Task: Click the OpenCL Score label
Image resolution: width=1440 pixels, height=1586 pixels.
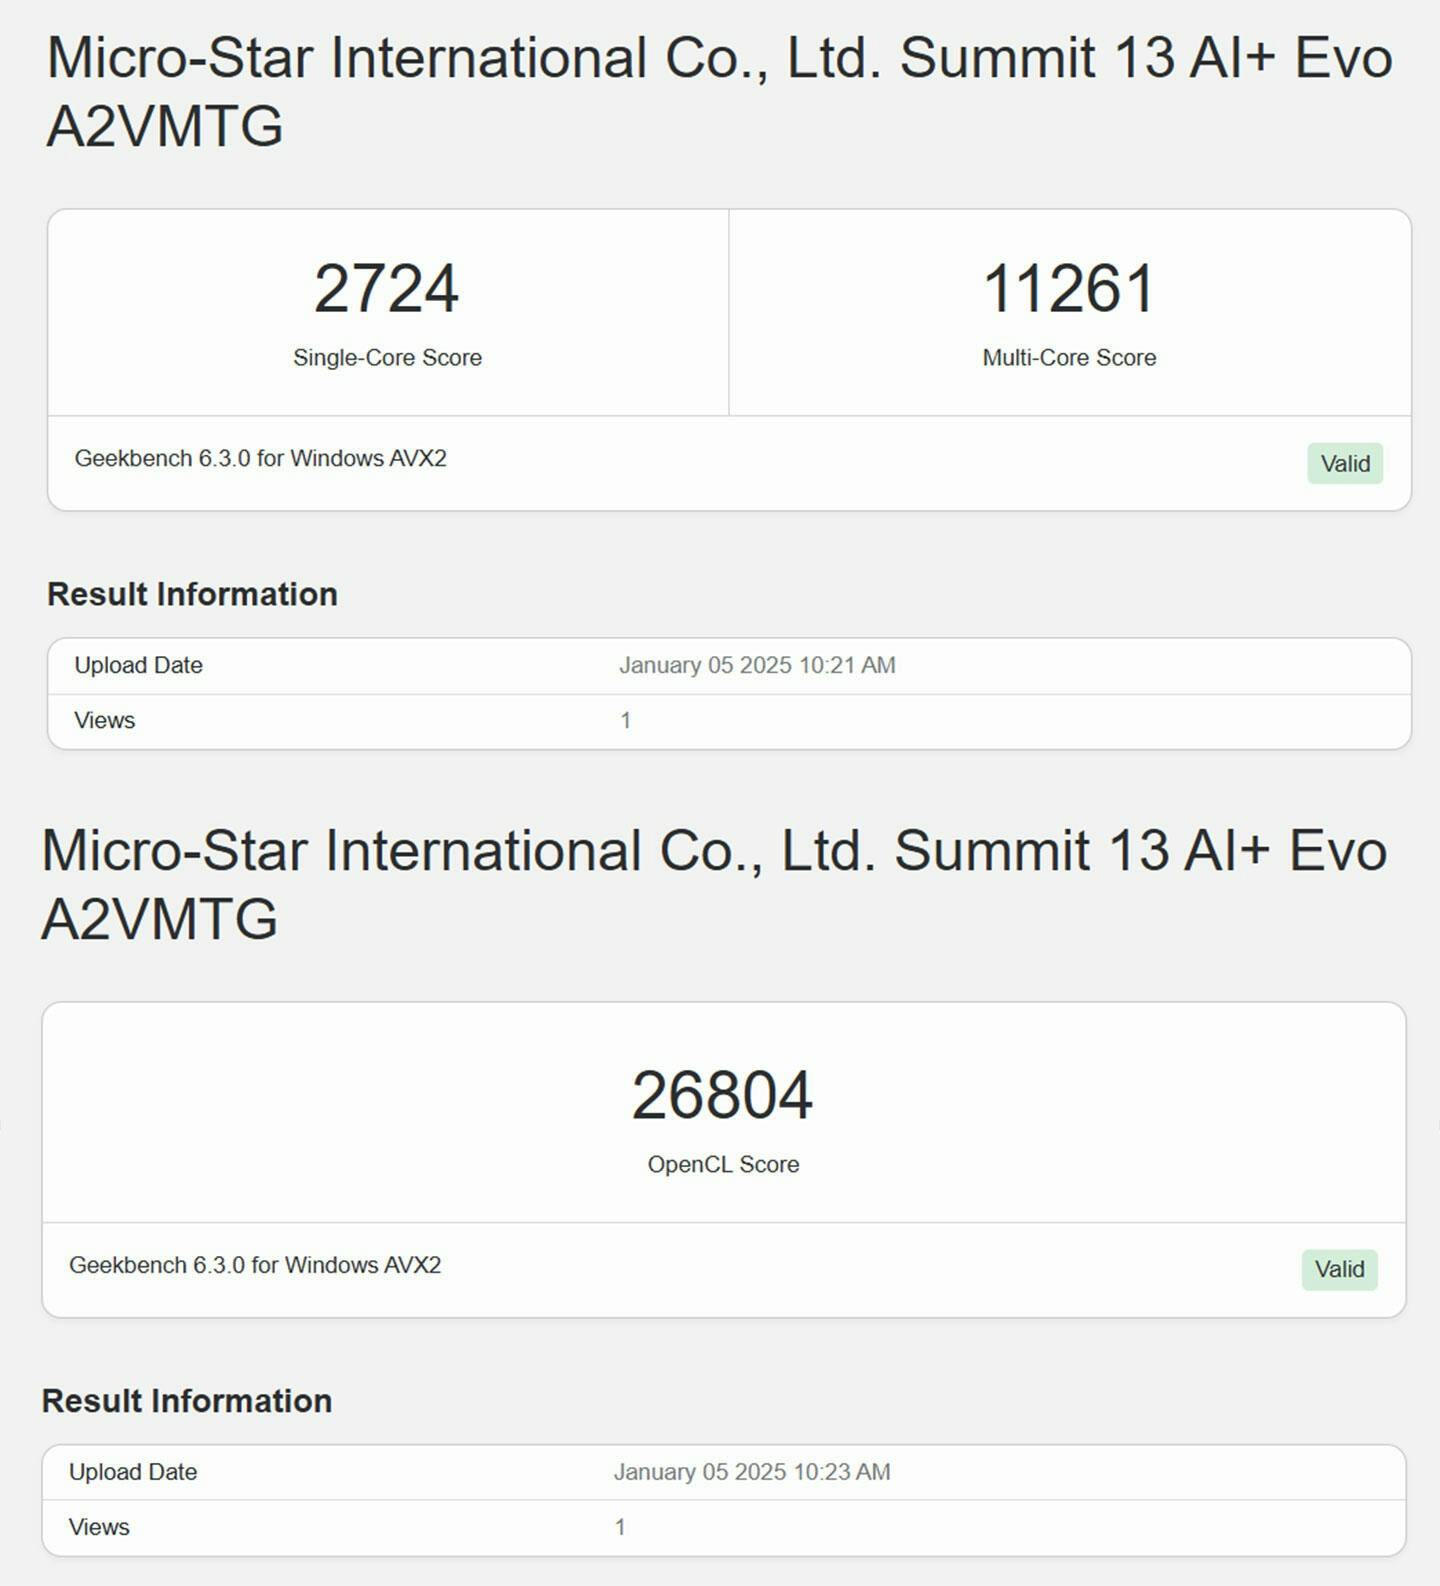Action: point(723,1164)
